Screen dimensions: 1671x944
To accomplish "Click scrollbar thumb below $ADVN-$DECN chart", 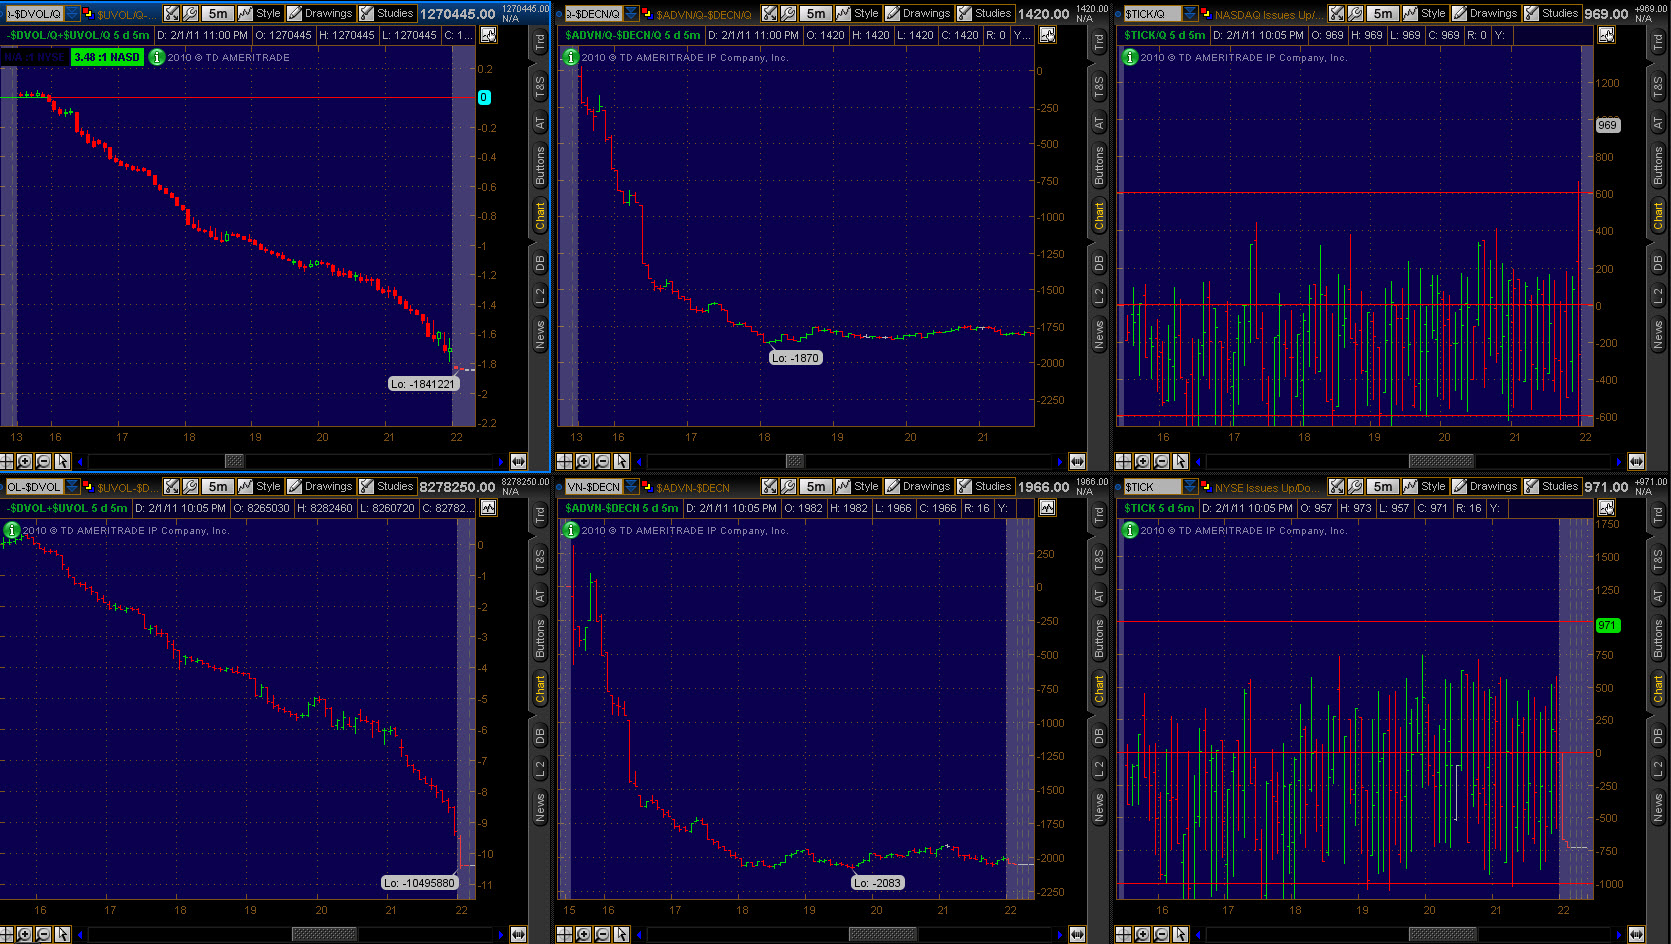I will point(883,934).
